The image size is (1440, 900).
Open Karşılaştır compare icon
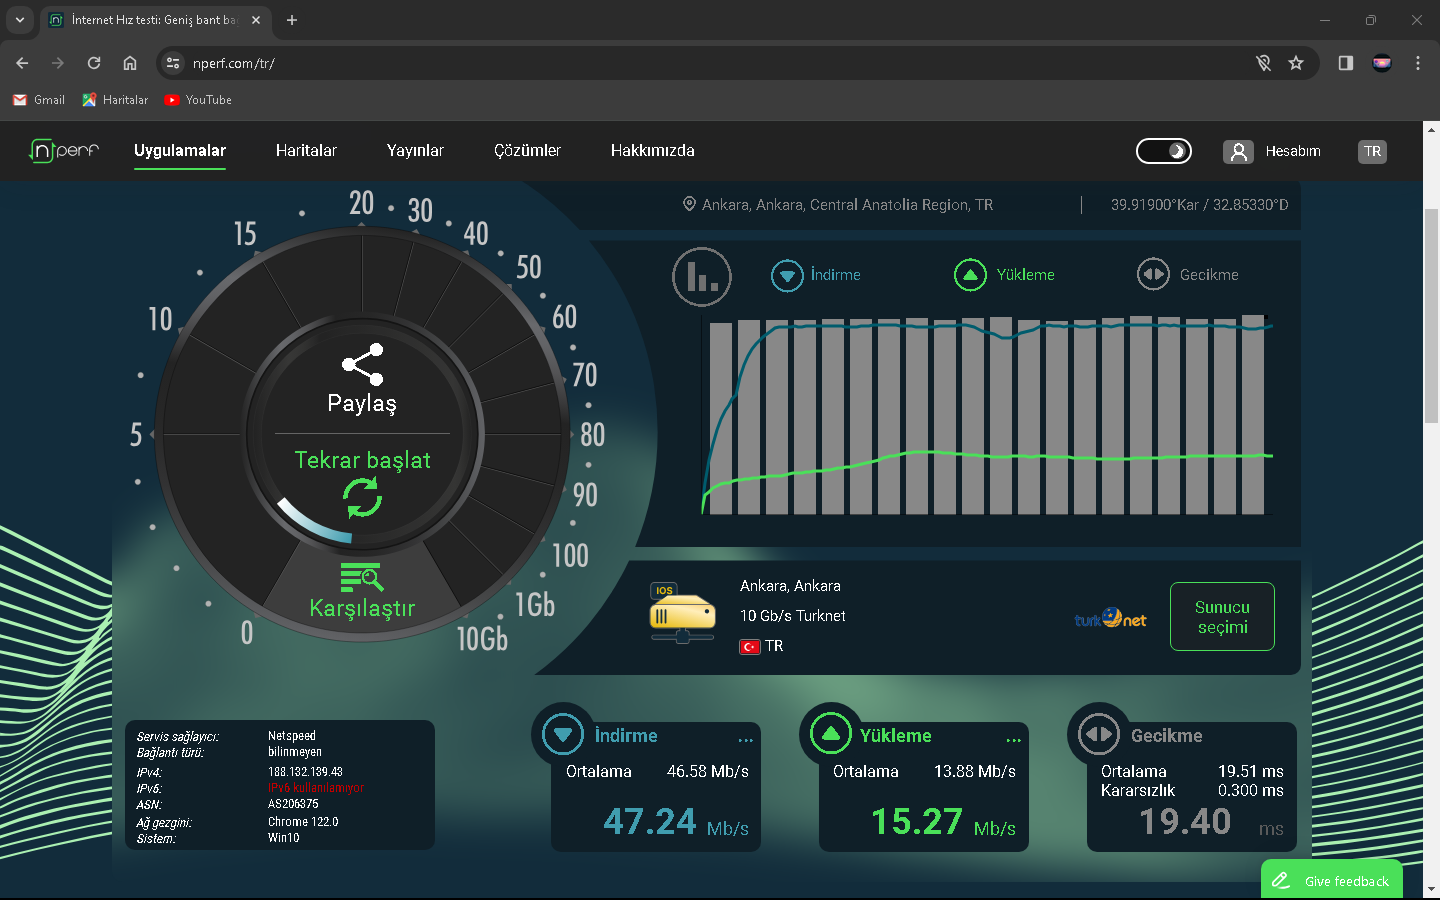tap(362, 578)
